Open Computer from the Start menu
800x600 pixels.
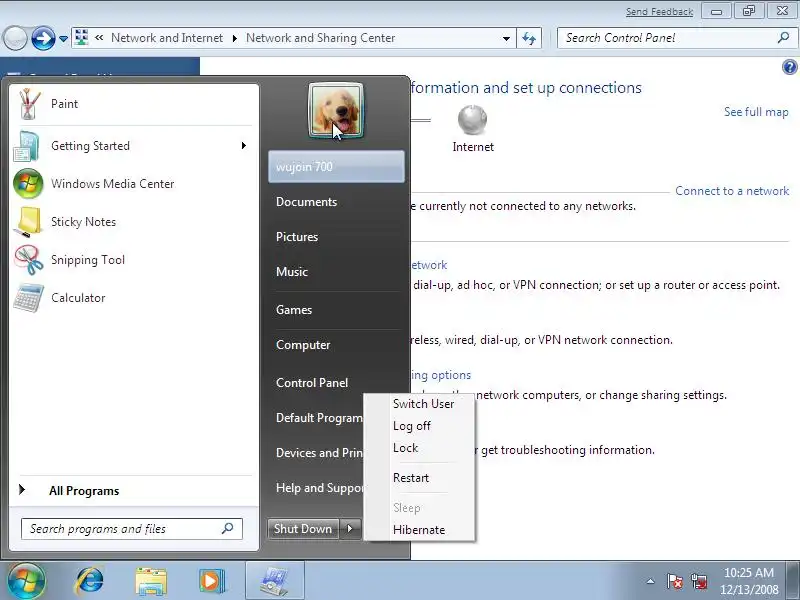click(x=336, y=345)
